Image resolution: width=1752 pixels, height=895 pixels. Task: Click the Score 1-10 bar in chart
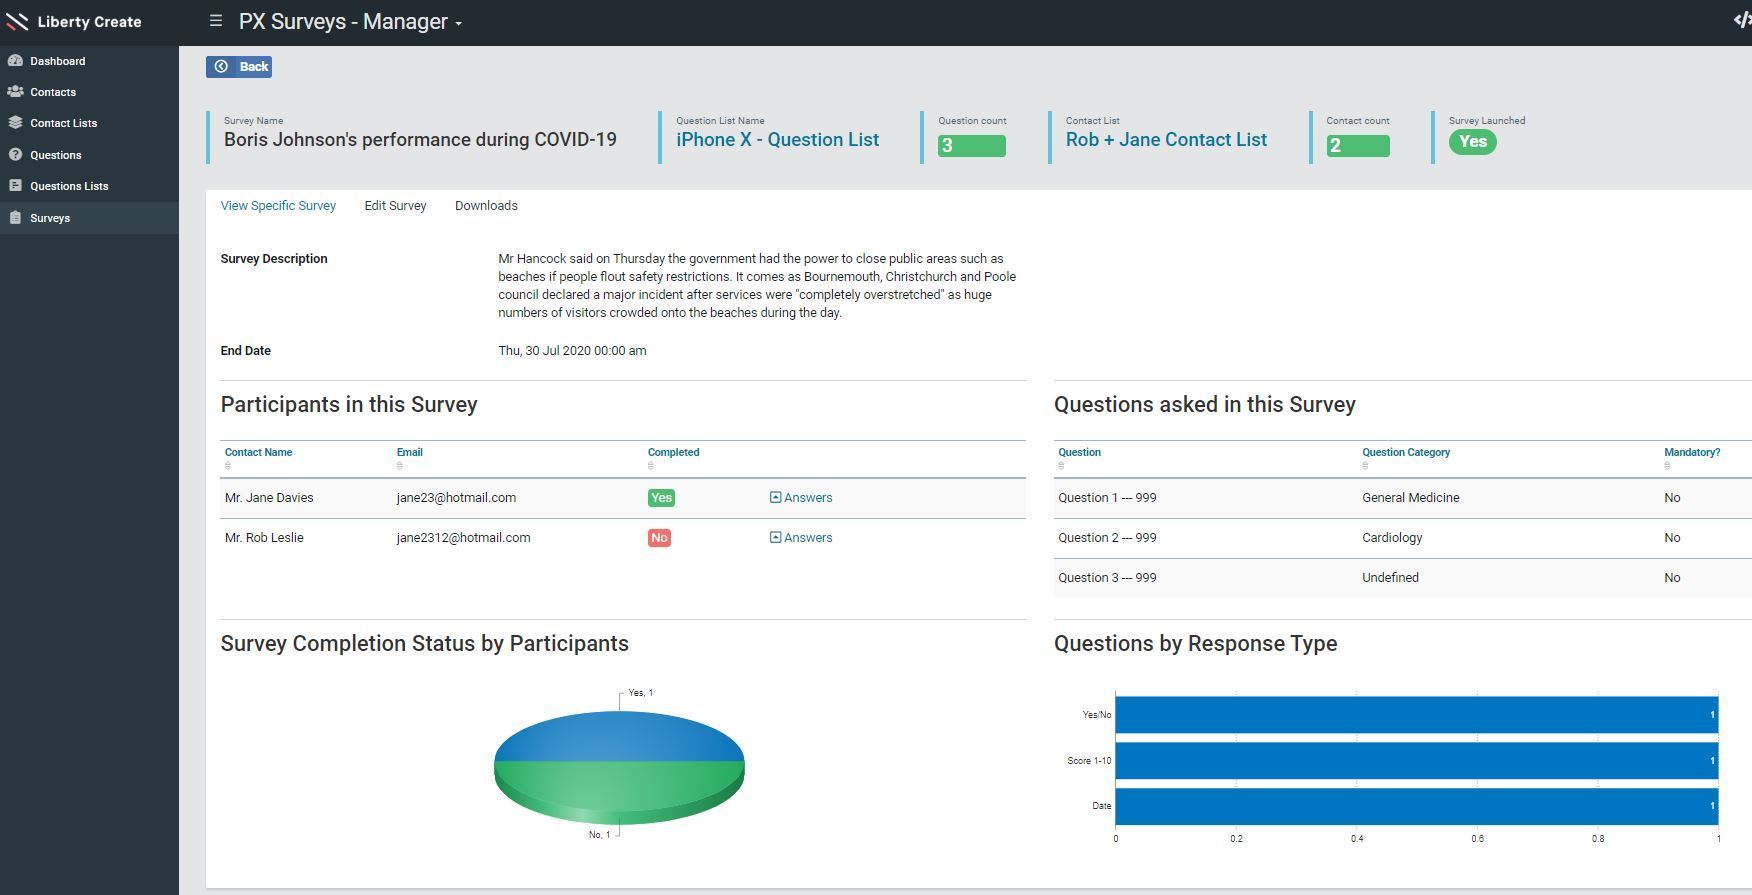pyautogui.click(x=1416, y=761)
